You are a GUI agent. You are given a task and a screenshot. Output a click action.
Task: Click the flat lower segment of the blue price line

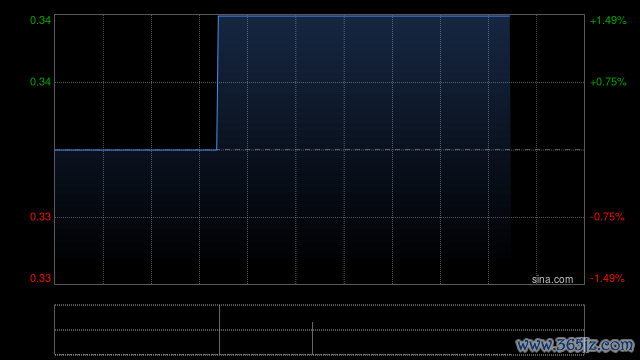[136, 150]
